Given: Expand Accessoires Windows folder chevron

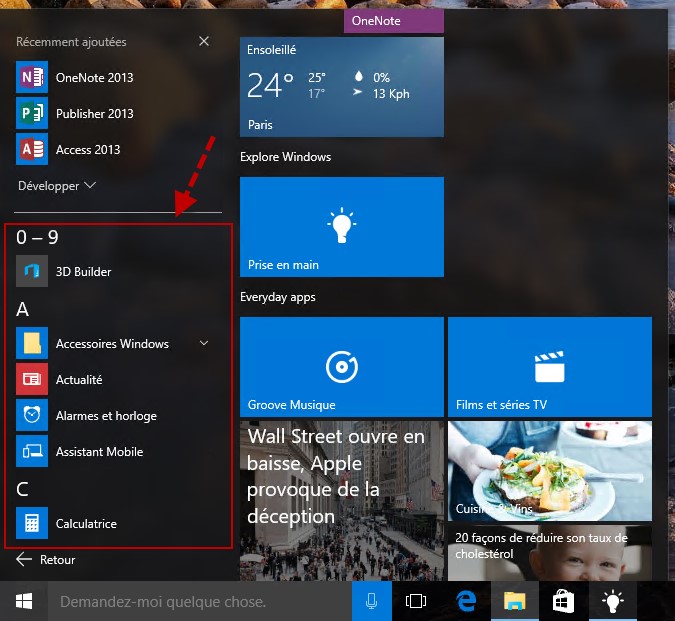Looking at the screenshot, I should point(204,343).
